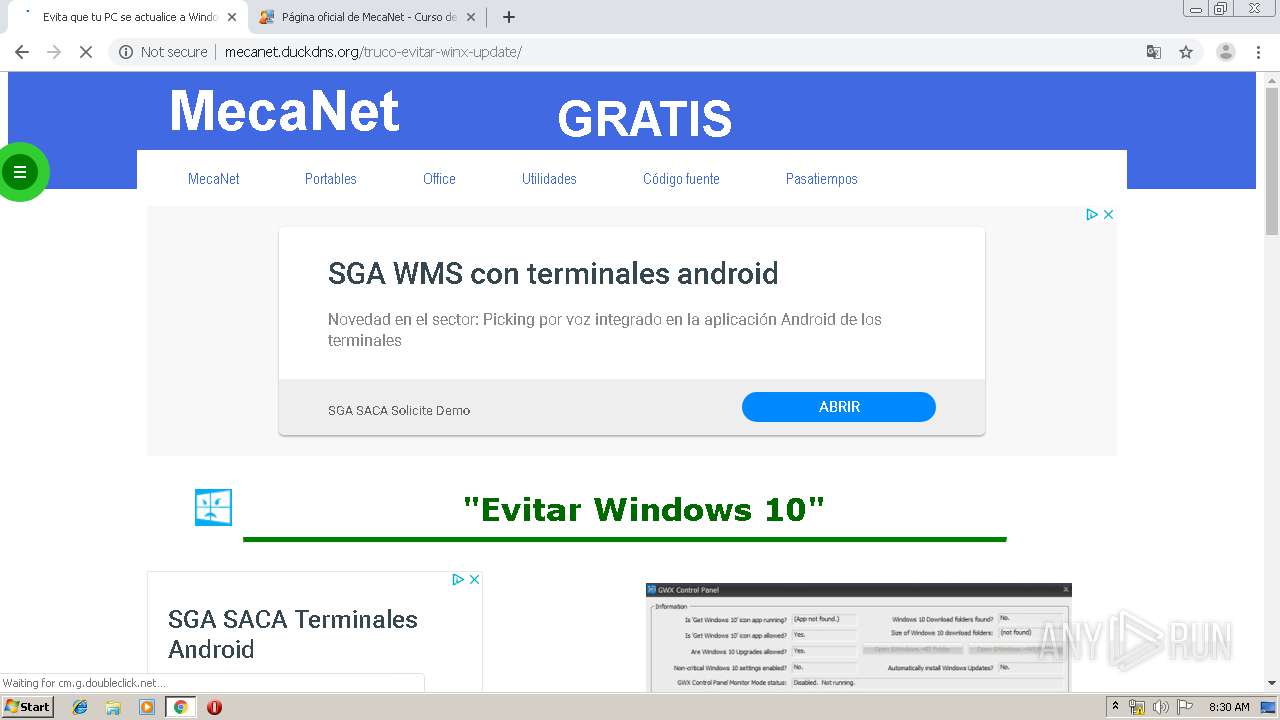Viewport: 1280px width, 720px height.
Task: Click the ABRIR button in the ad
Action: 839,407
